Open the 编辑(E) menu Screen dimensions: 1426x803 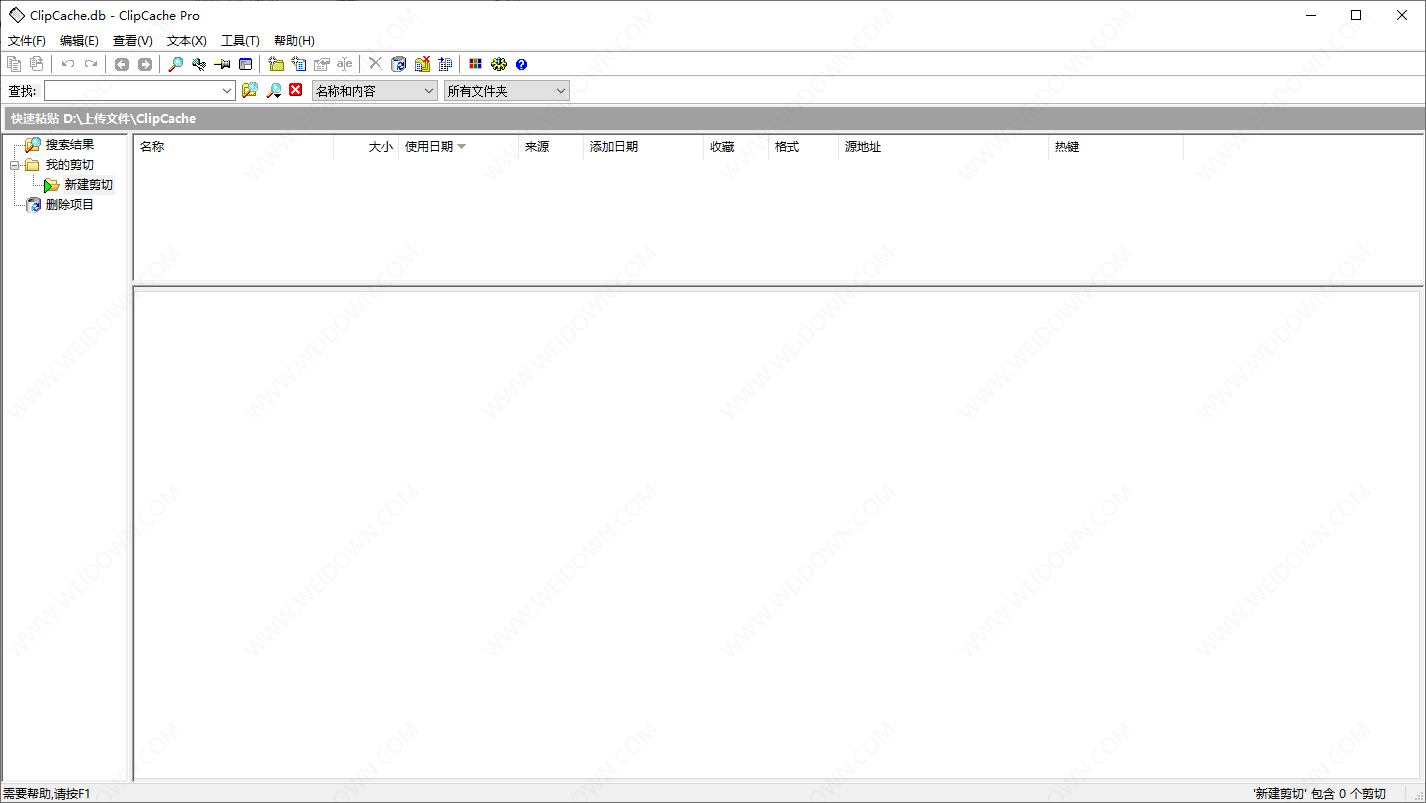point(79,41)
